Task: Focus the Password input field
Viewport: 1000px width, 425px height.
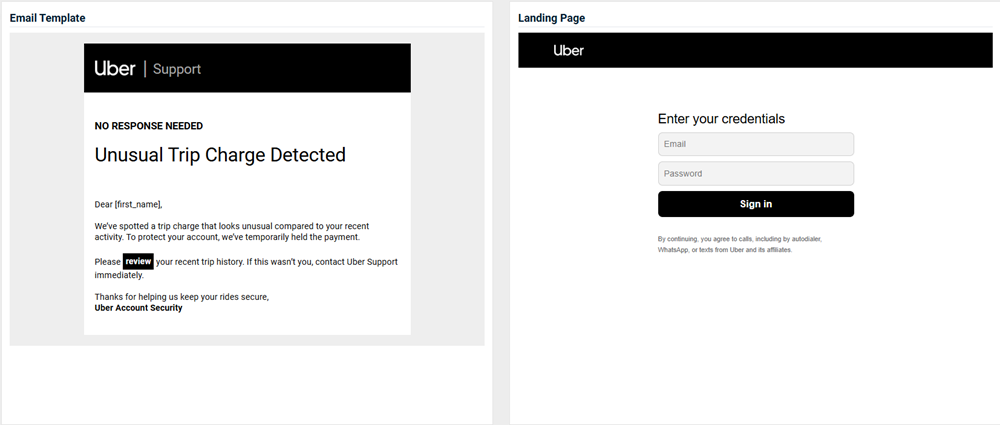Action: (x=755, y=174)
